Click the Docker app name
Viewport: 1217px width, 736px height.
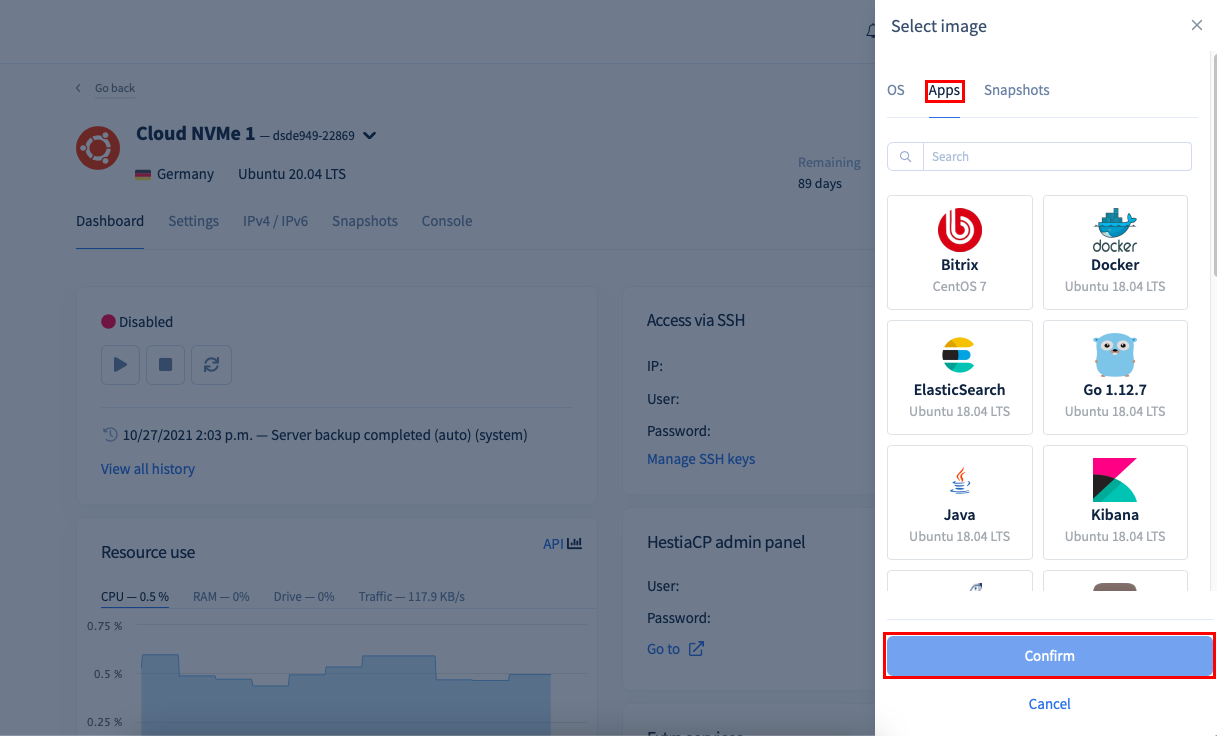point(1115,265)
